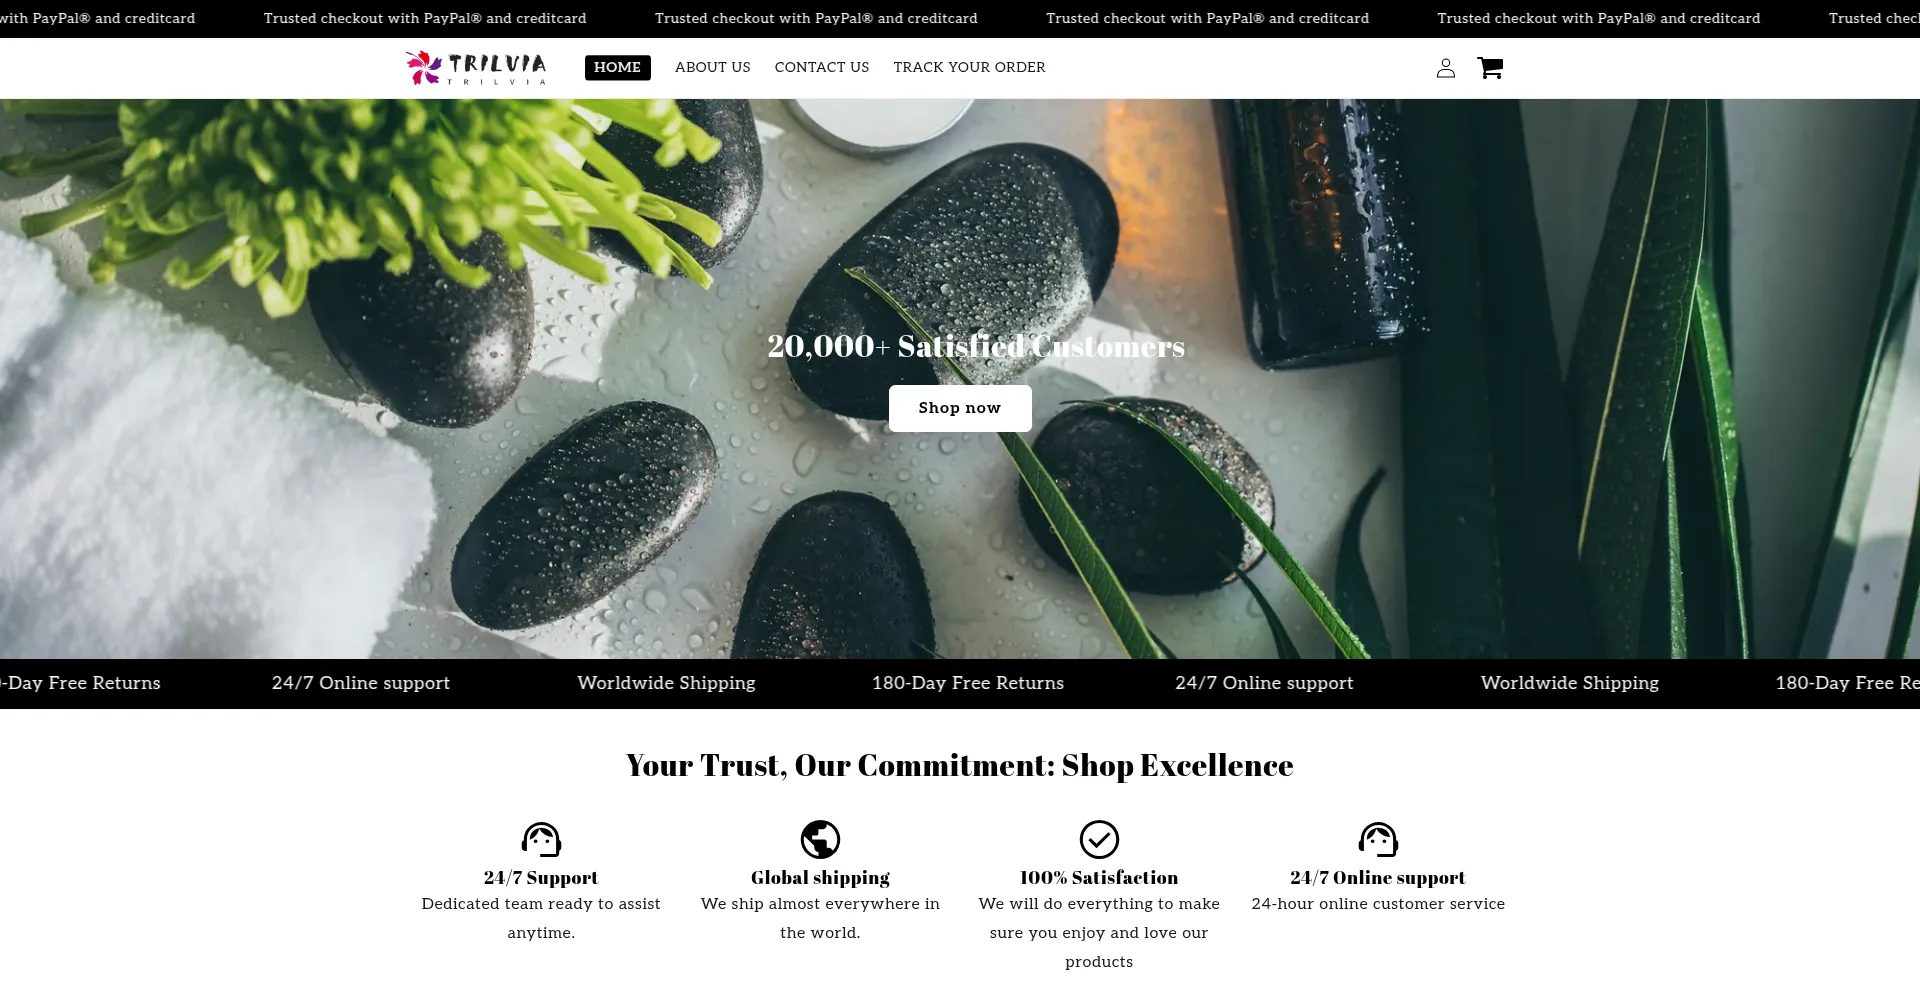The image size is (1920, 993).
Task: Go to the HOME menu item
Action: pos(617,67)
